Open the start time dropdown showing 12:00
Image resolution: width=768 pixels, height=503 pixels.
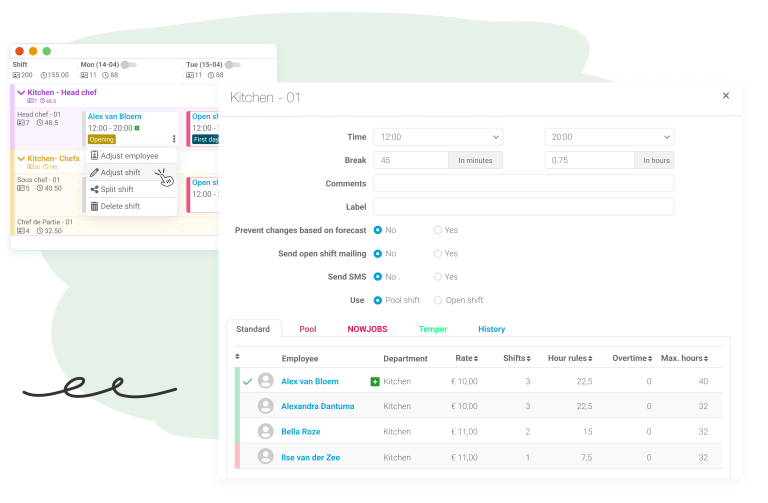tap(438, 137)
